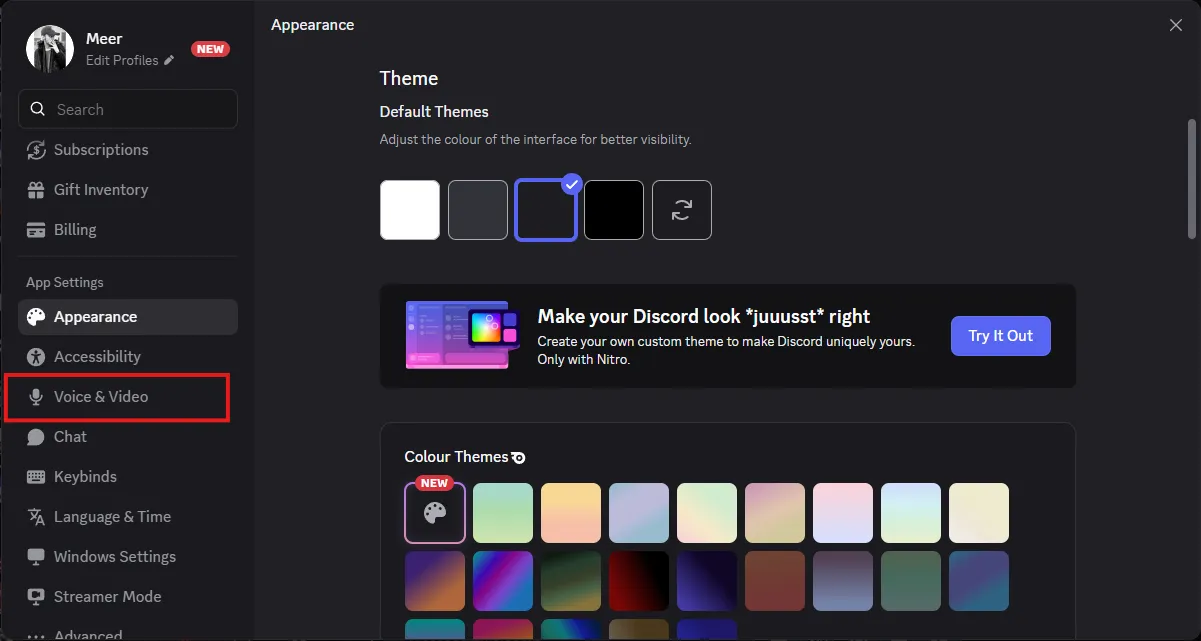
Task: Click the Edit Profiles link
Action: pyautogui.click(x=122, y=61)
